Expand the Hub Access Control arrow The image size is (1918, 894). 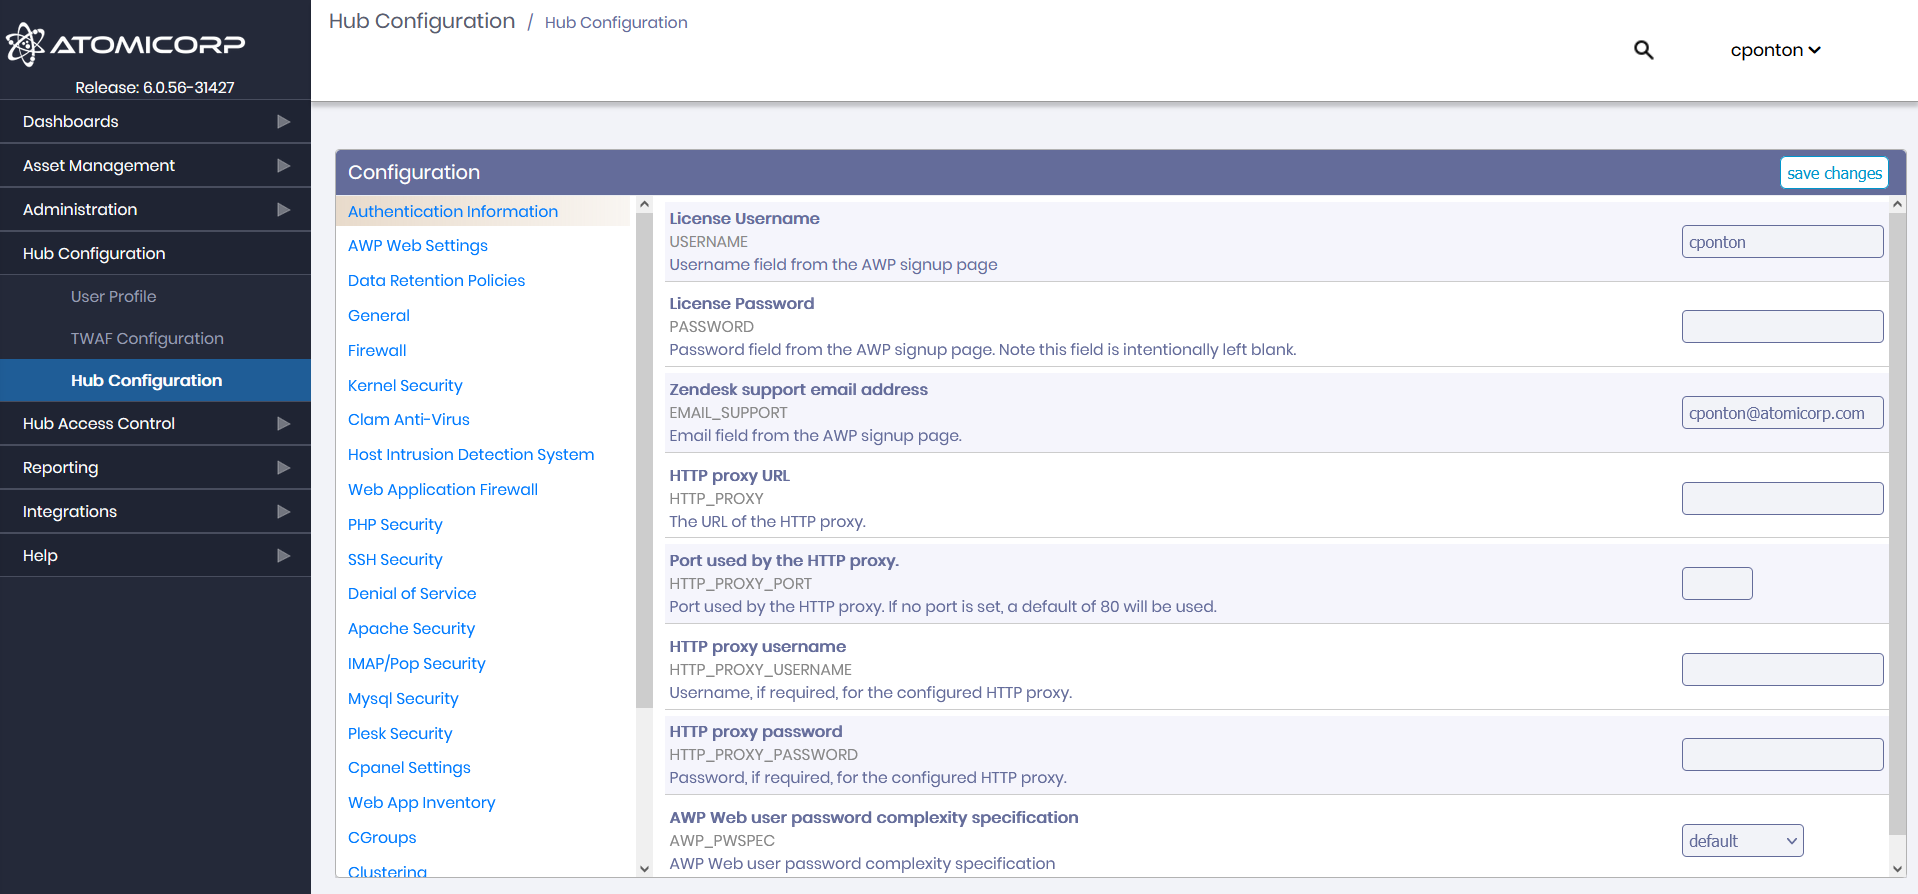[283, 424]
